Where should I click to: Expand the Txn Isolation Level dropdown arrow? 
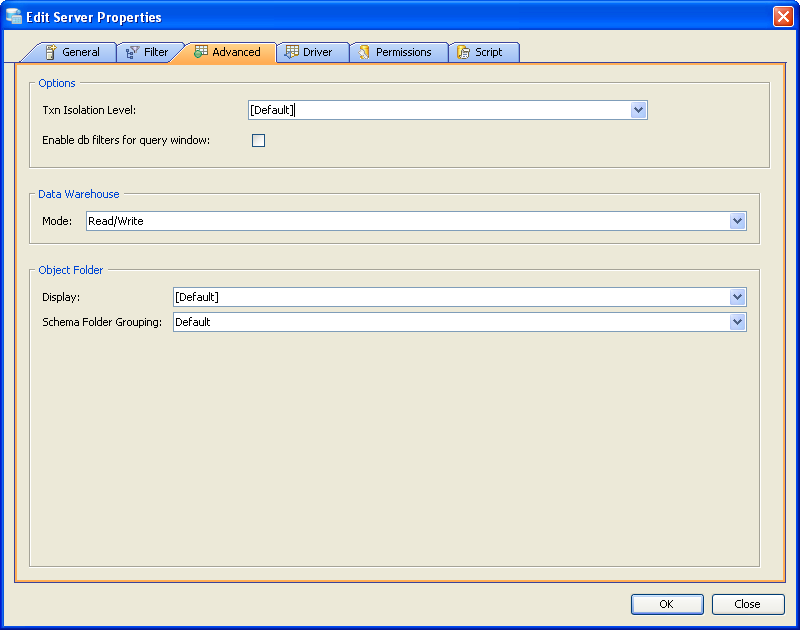(638, 110)
